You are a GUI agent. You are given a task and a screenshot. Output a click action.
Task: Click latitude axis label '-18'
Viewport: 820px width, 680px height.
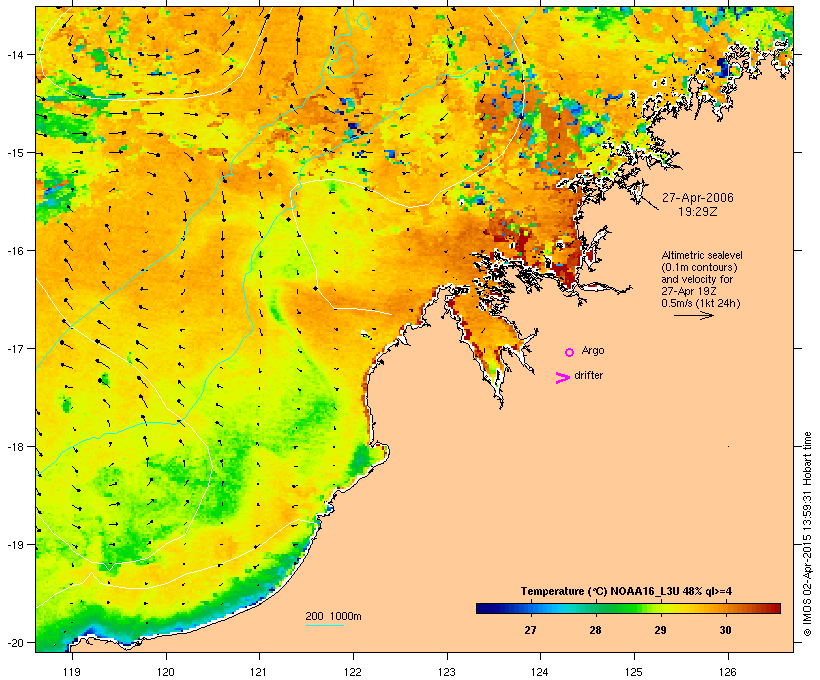14,447
